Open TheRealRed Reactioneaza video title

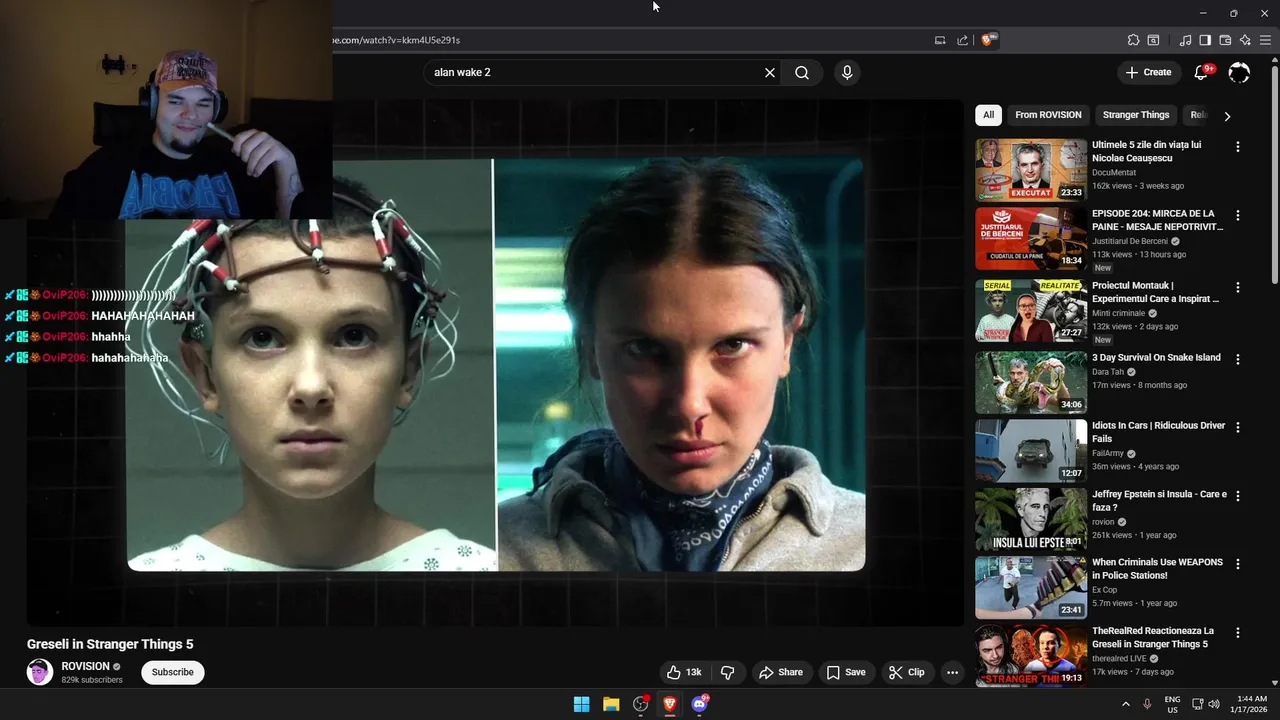coord(1153,638)
